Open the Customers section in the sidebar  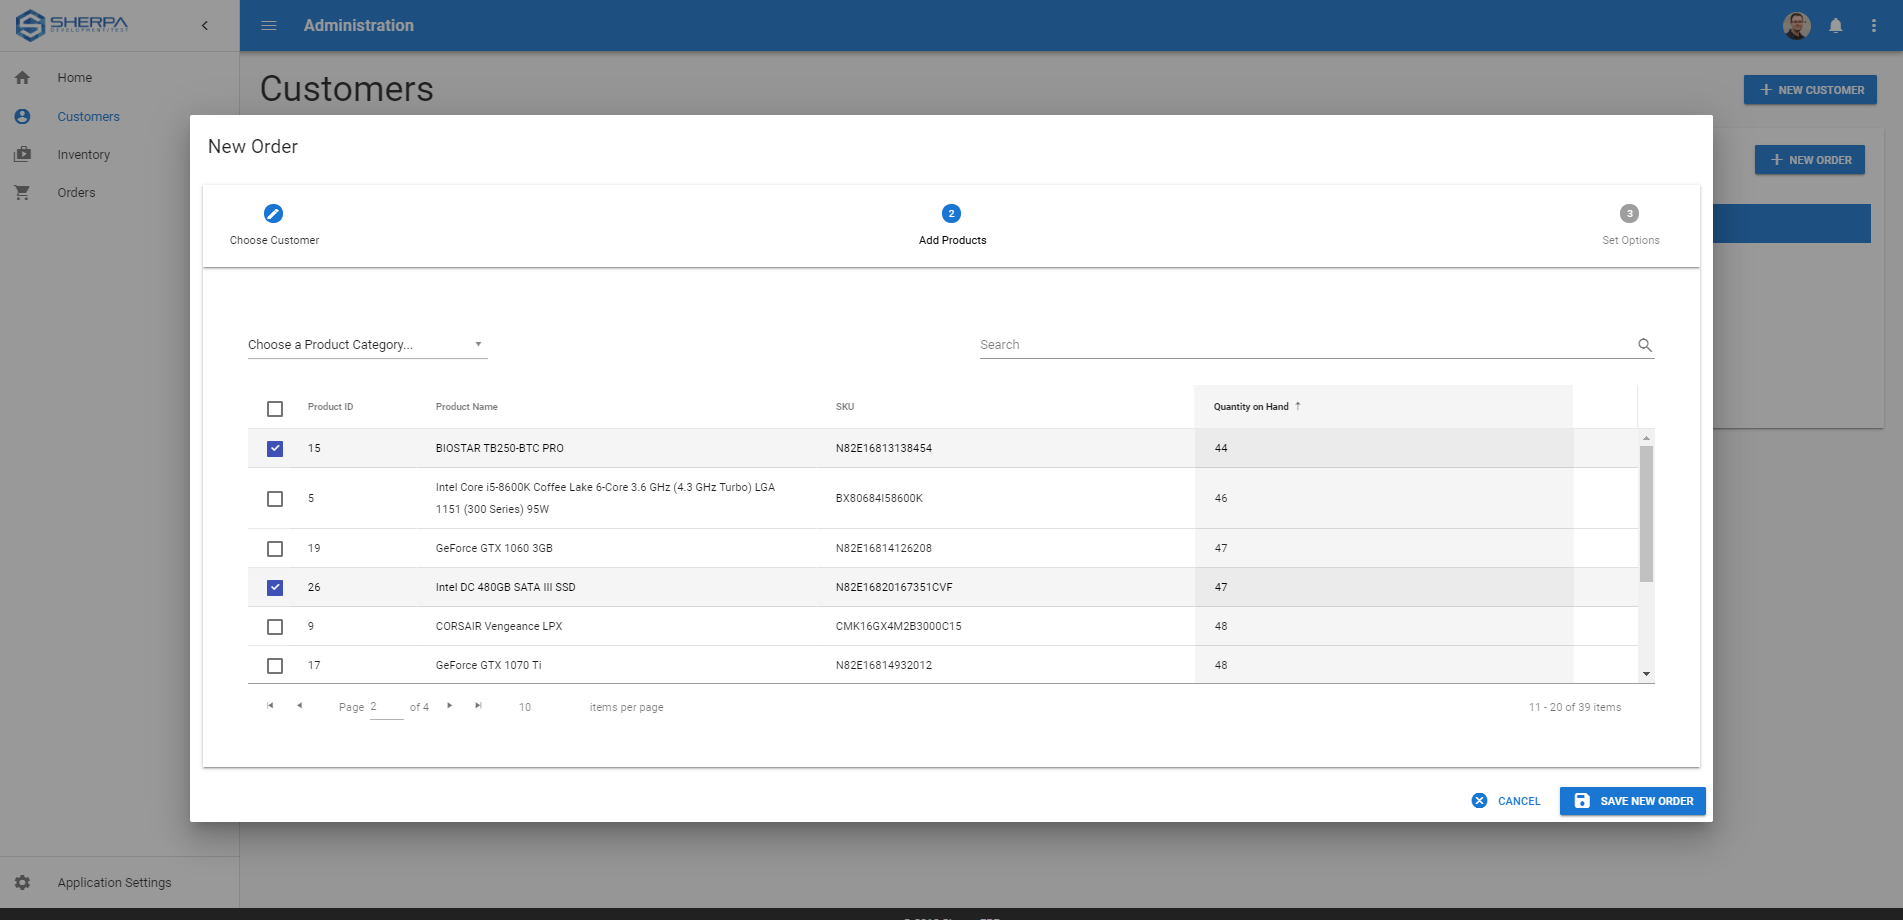[x=88, y=116]
